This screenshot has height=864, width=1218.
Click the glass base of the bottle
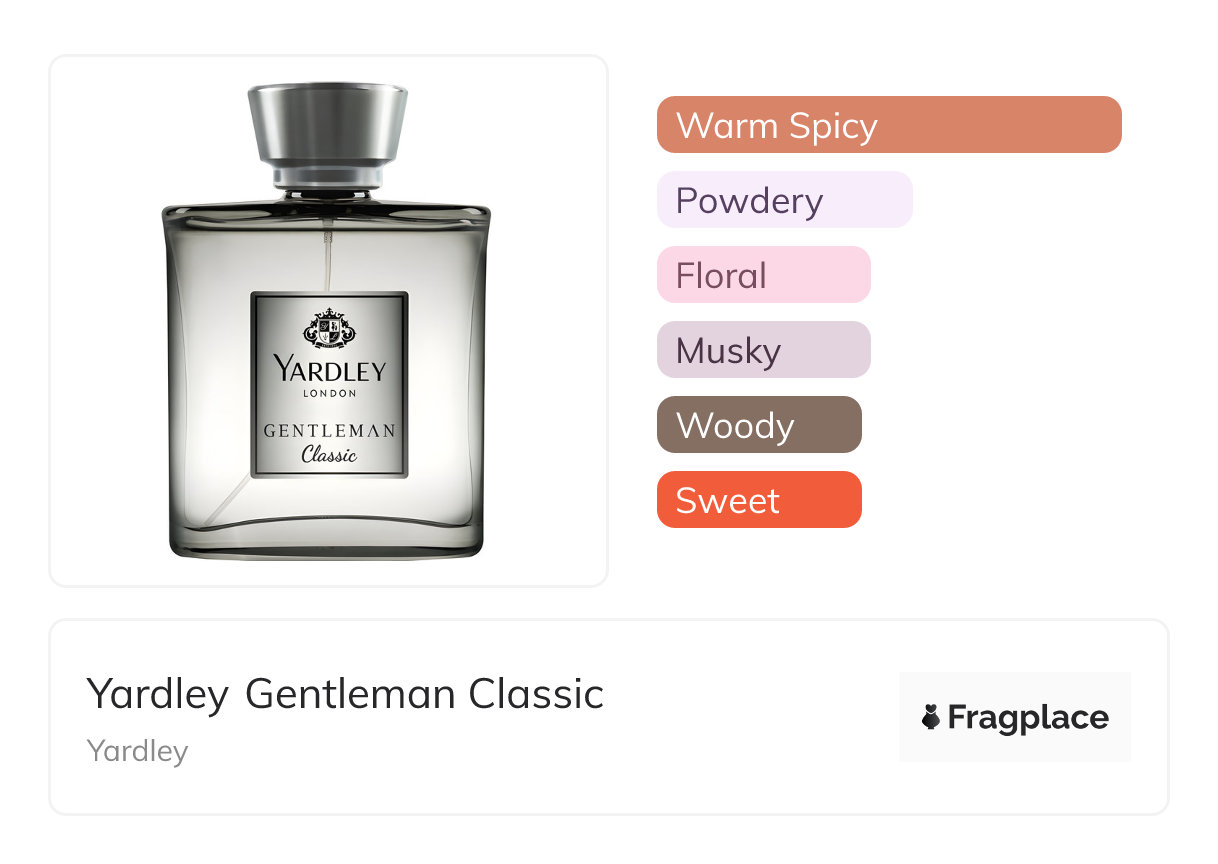[x=327, y=537]
